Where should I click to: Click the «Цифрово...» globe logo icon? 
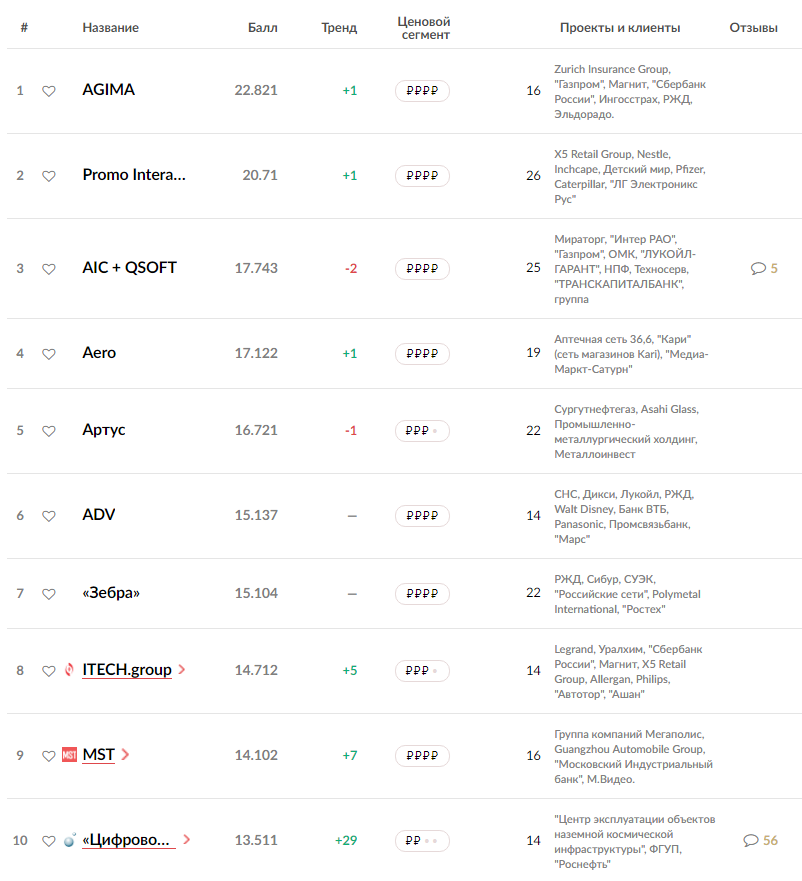coord(70,840)
